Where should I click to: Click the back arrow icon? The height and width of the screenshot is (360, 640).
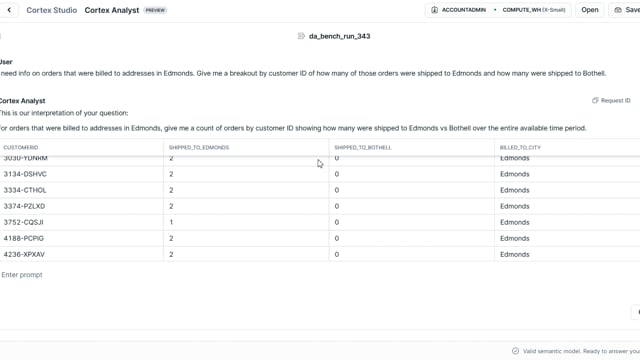click(x=9, y=10)
